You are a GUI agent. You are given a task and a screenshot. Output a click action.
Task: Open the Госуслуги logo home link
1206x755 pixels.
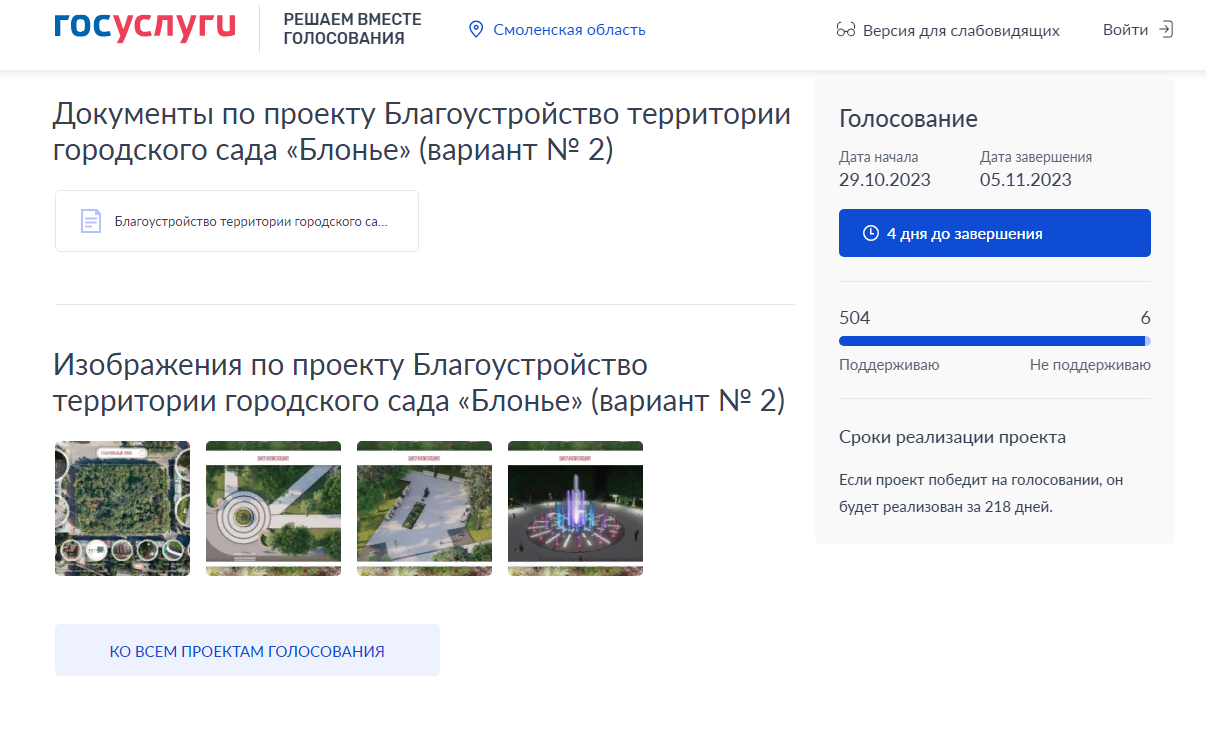point(145,28)
